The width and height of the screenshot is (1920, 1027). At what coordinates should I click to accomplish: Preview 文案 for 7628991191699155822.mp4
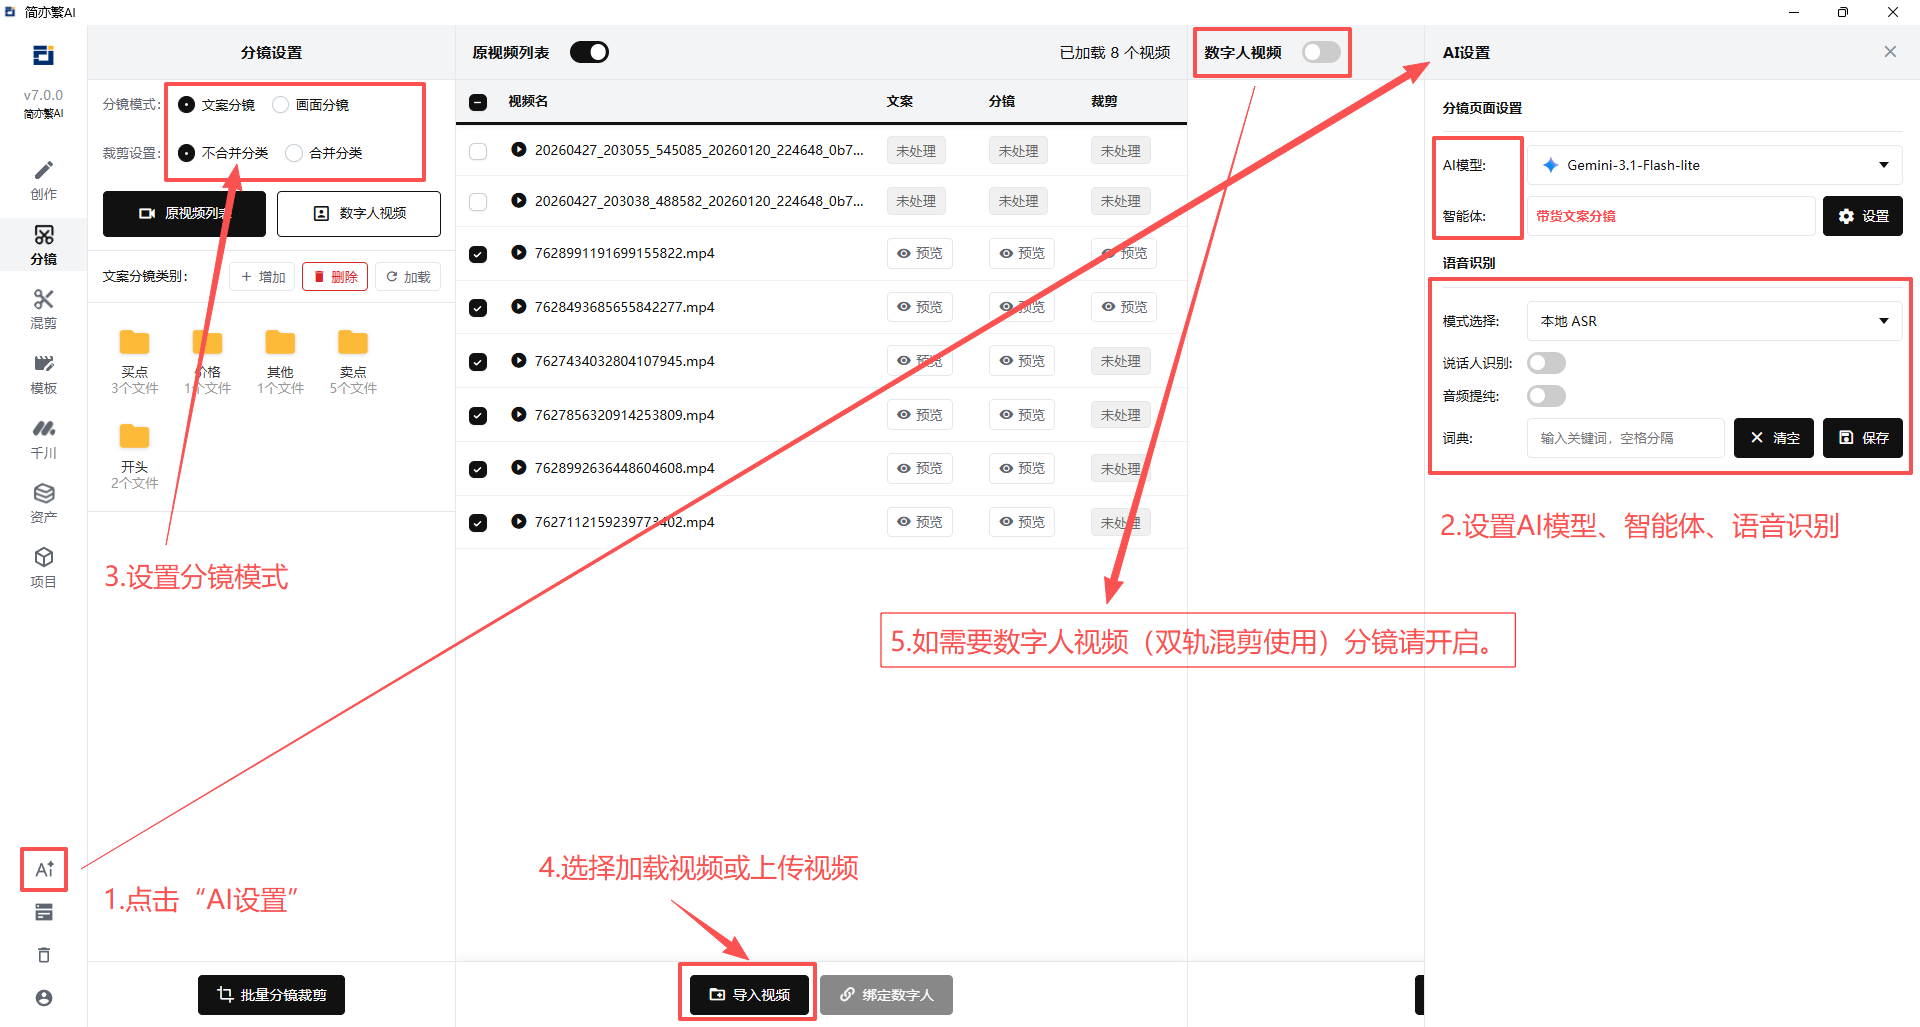coord(919,254)
